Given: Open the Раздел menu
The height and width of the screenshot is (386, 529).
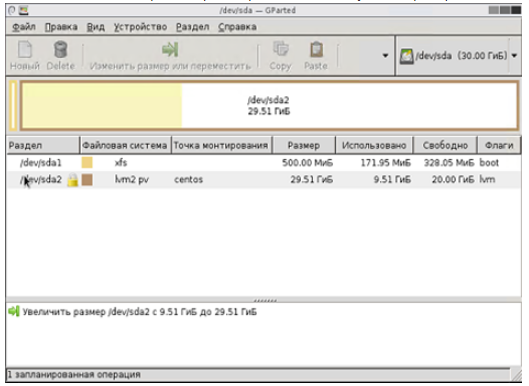Looking at the screenshot, I should (193, 27).
